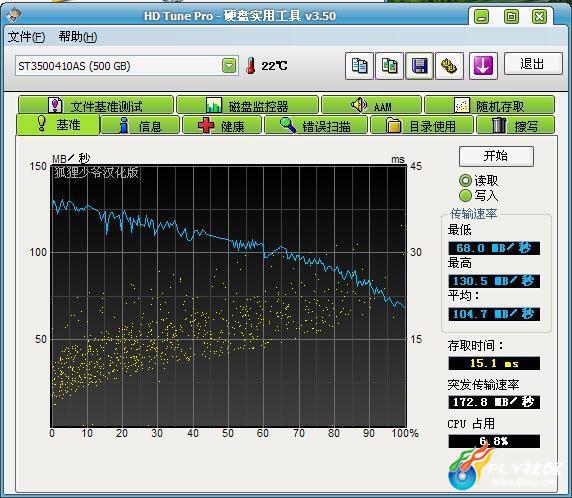Open the 健康 tab with red cross
Viewport: 572px width, 498px height.
(x=222, y=126)
